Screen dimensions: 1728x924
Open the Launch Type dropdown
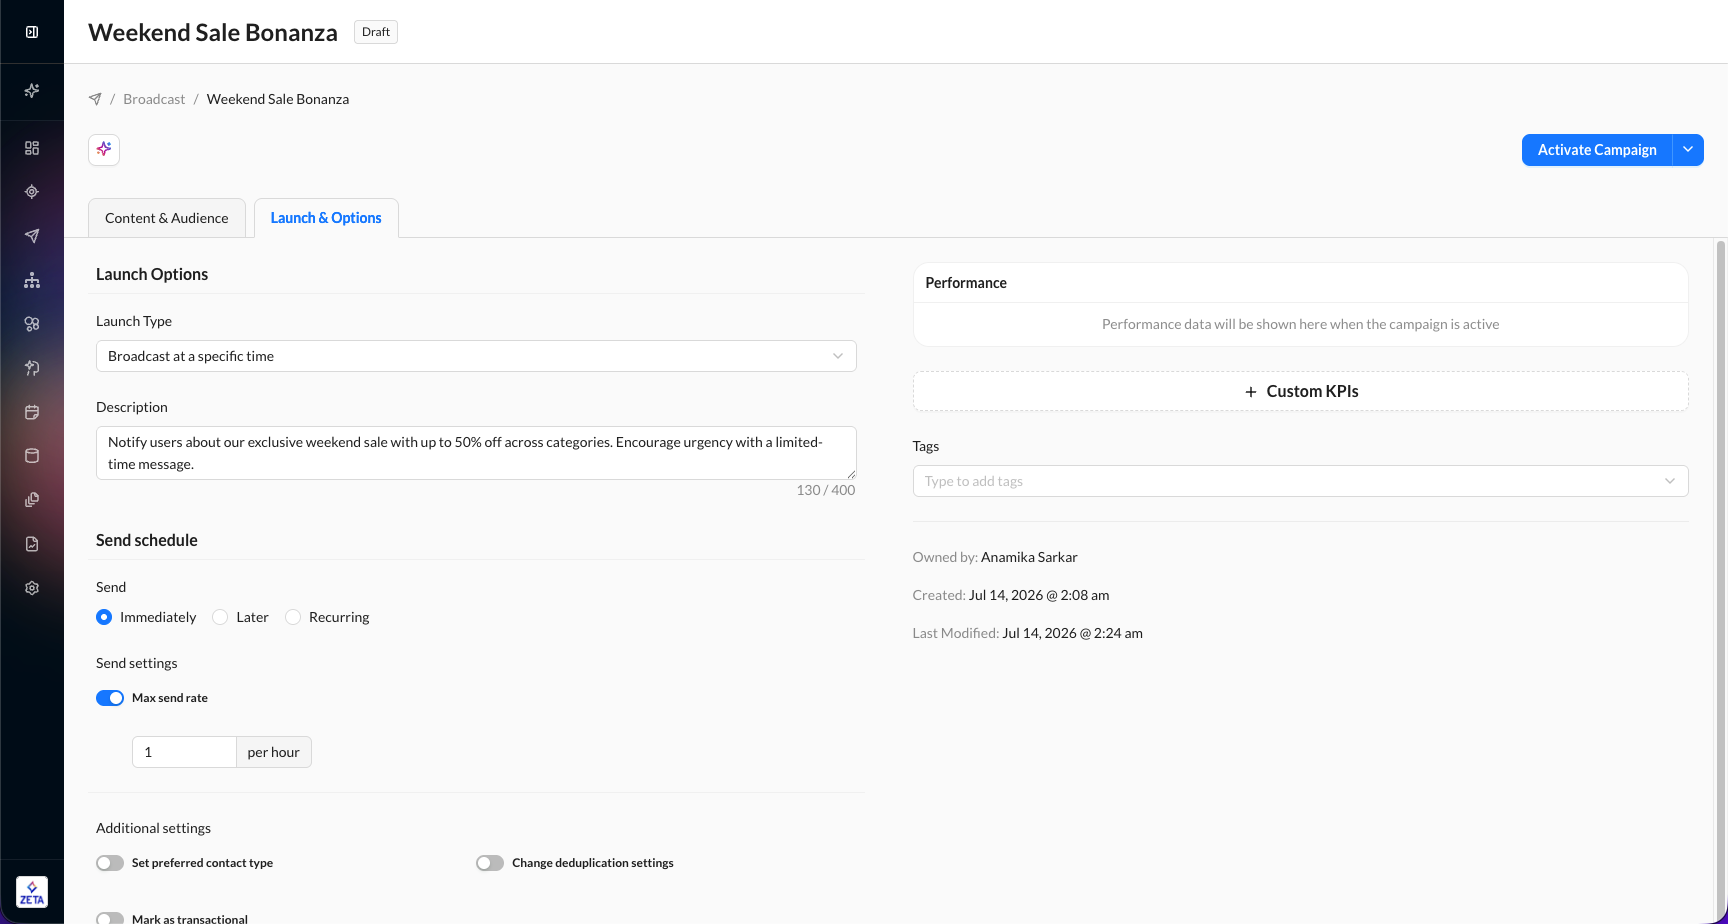pyautogui.click(x=476, y=356)
